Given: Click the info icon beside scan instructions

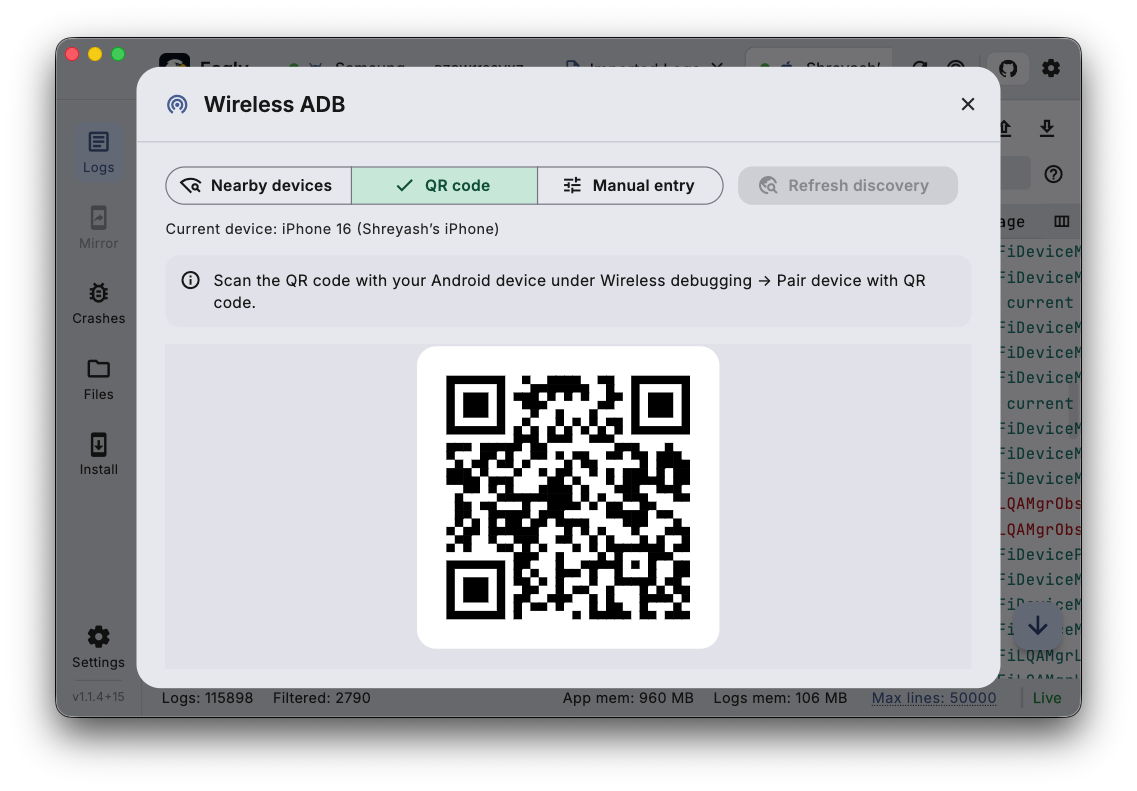Looking at the screenshot, I should point(190,280).
